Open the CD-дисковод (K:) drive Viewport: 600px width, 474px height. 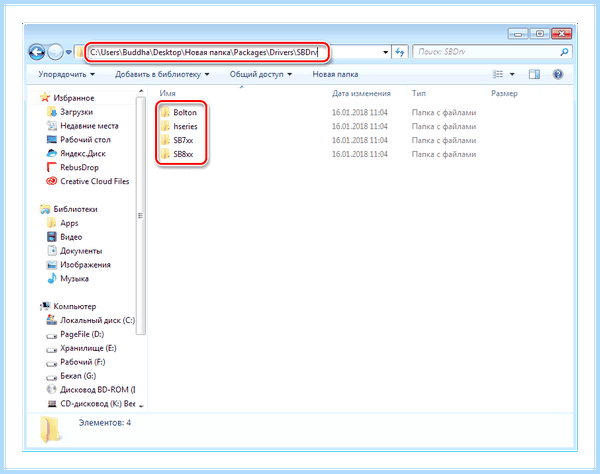[97, 404]
